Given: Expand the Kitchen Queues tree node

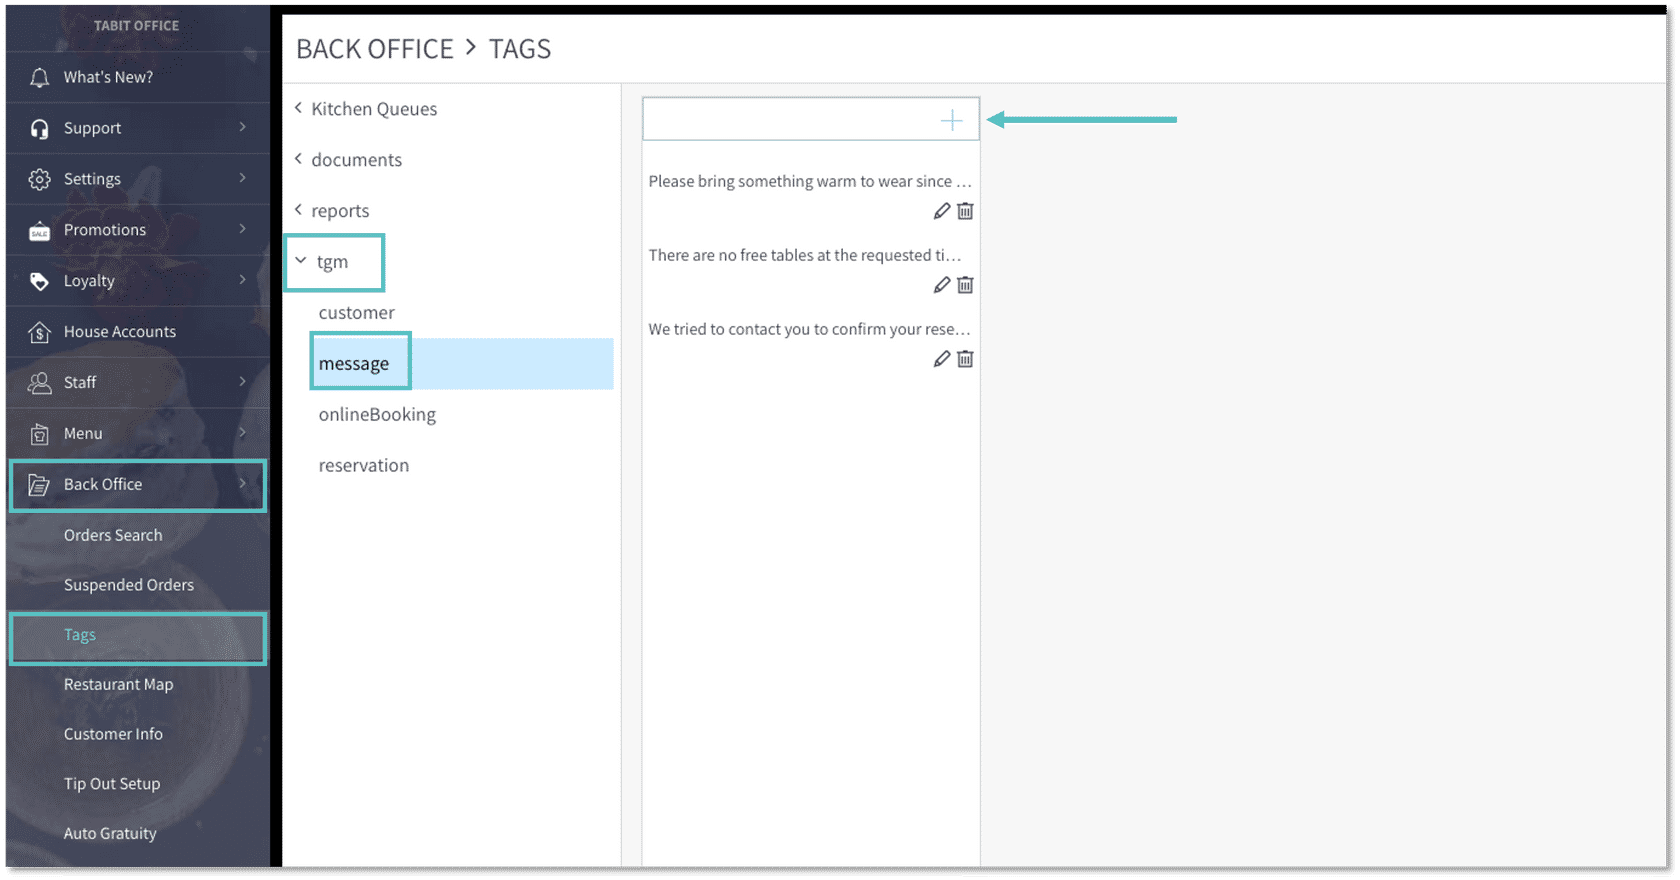Looking at the screenshot, I should pyautogui.click(x=298, y=108).
